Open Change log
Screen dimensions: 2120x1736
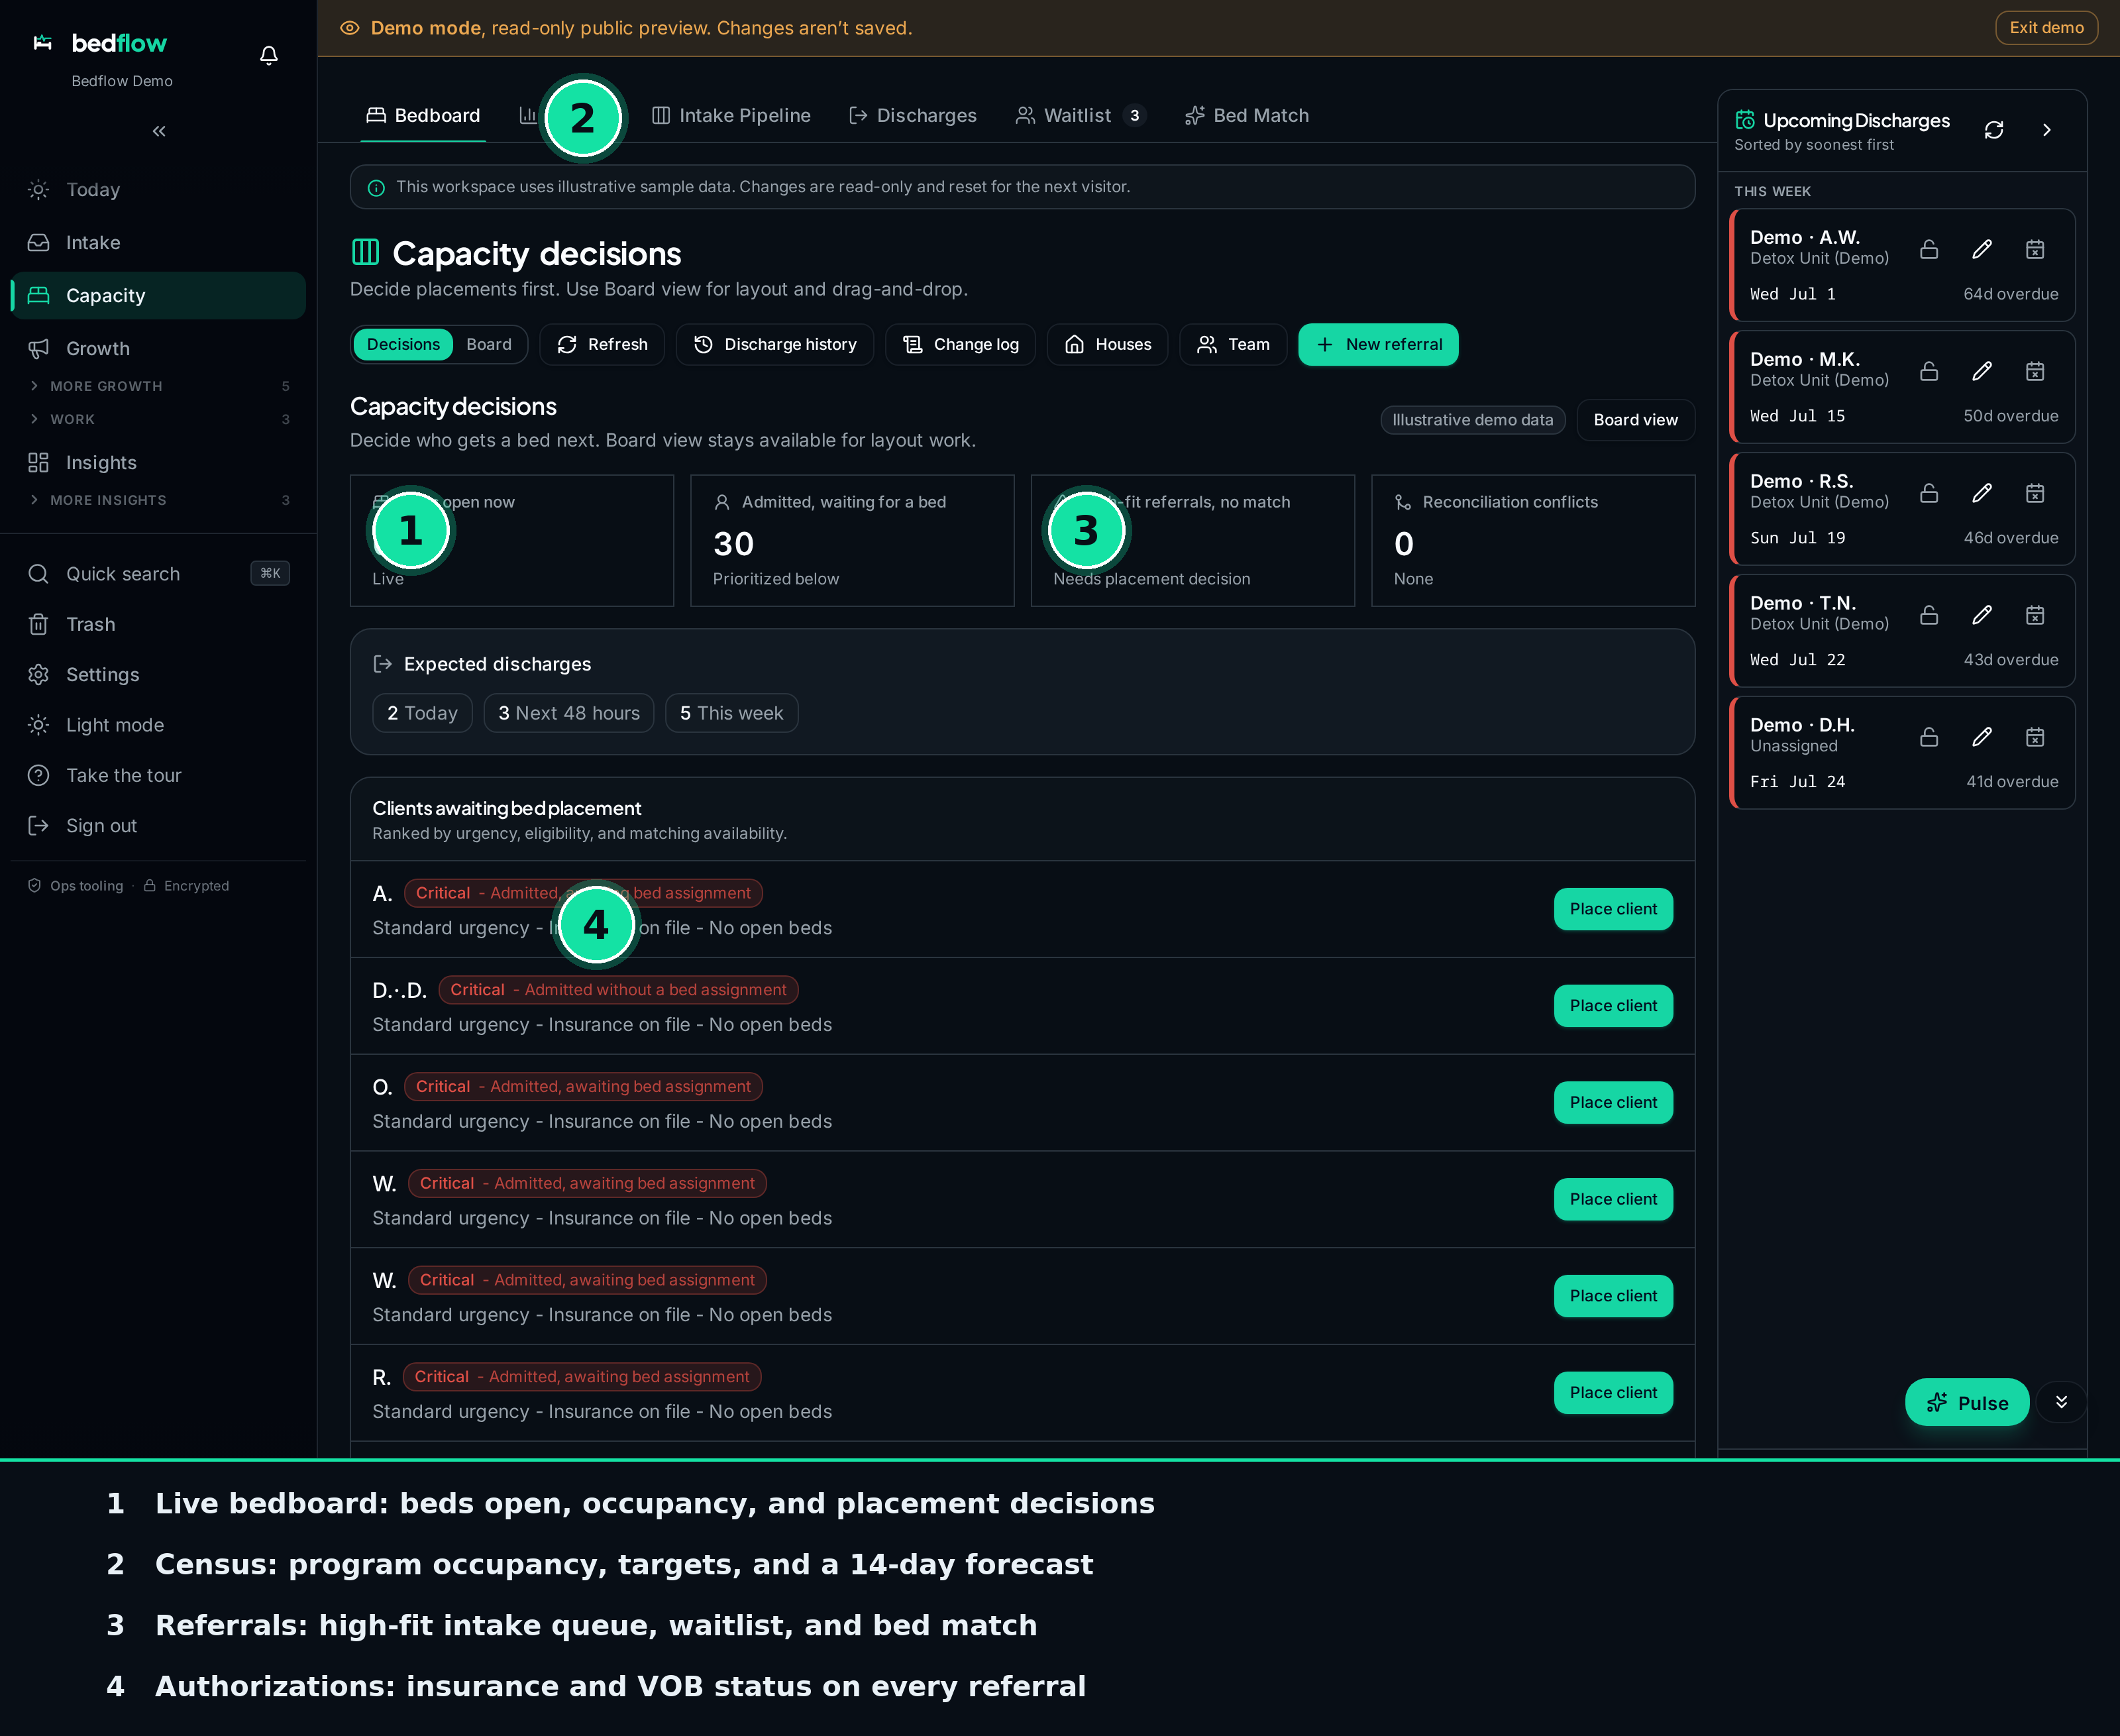[x=960, y=345]
